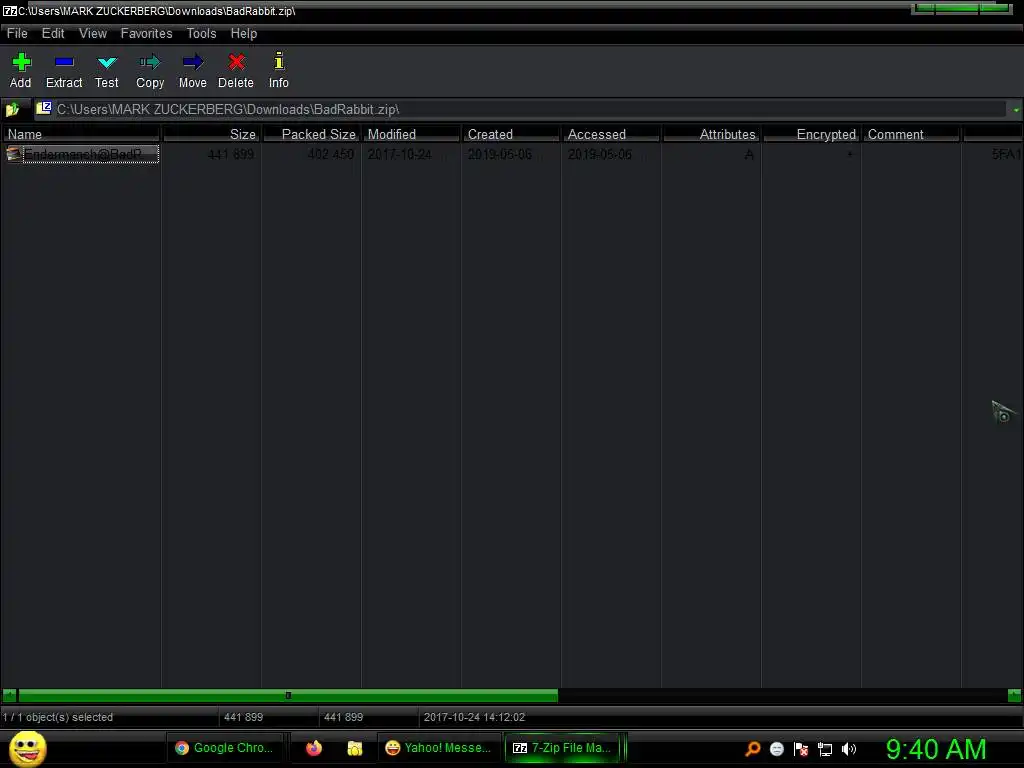Open the View menu
The height and width of the screenshot is (768, 1024).
click(93, 33)
